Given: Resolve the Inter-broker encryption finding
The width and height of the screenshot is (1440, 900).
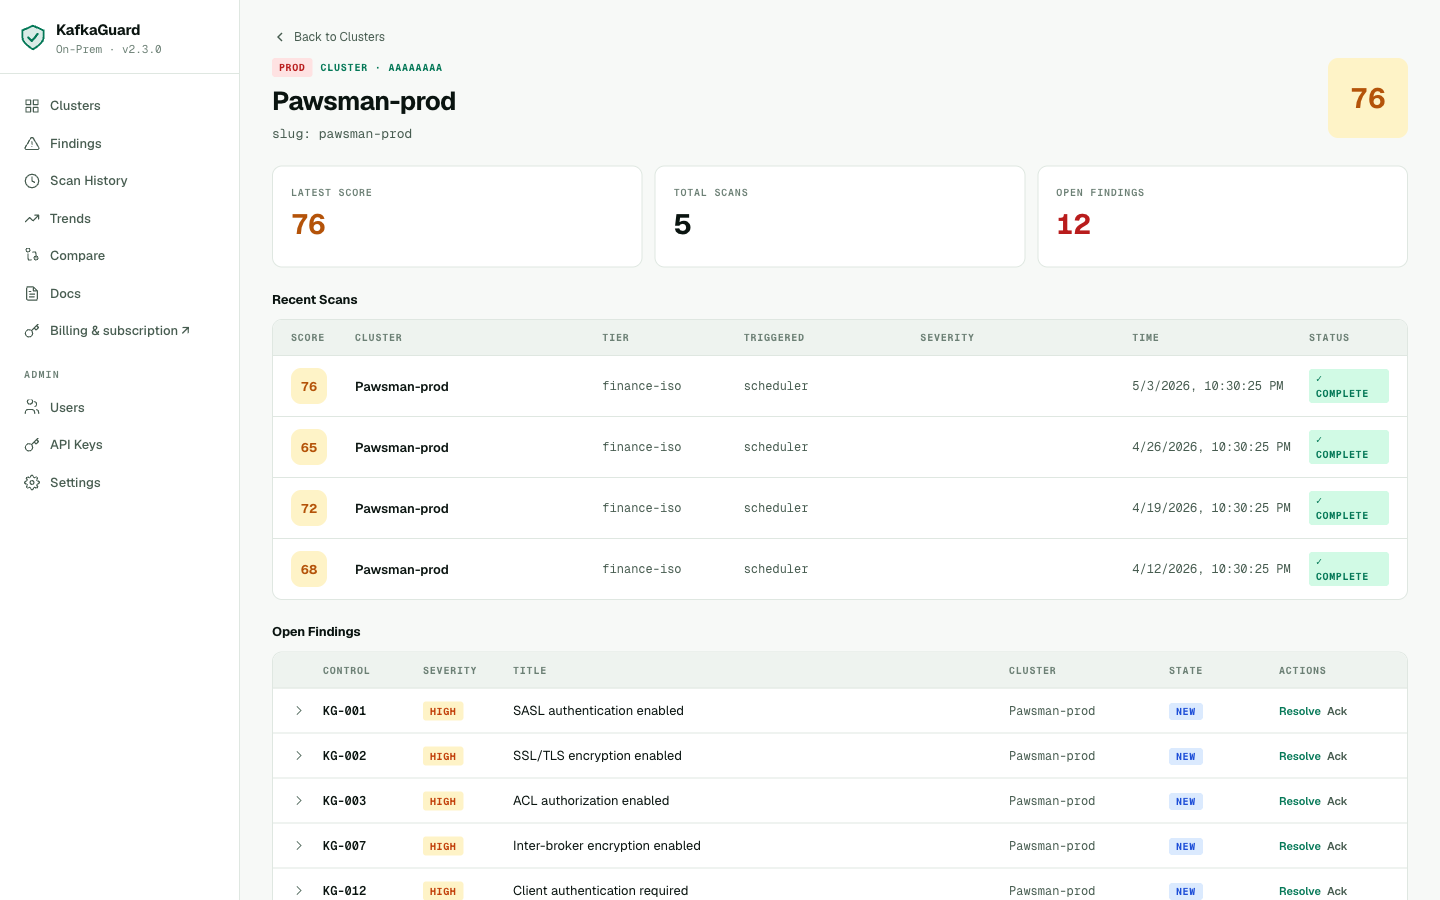Looking at the screenshot, I should (x=1299, y=847).
